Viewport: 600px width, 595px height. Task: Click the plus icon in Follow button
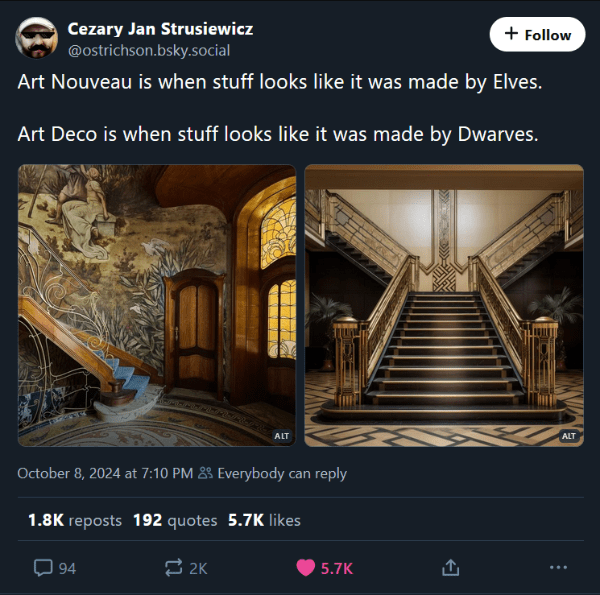pos(511,34)
